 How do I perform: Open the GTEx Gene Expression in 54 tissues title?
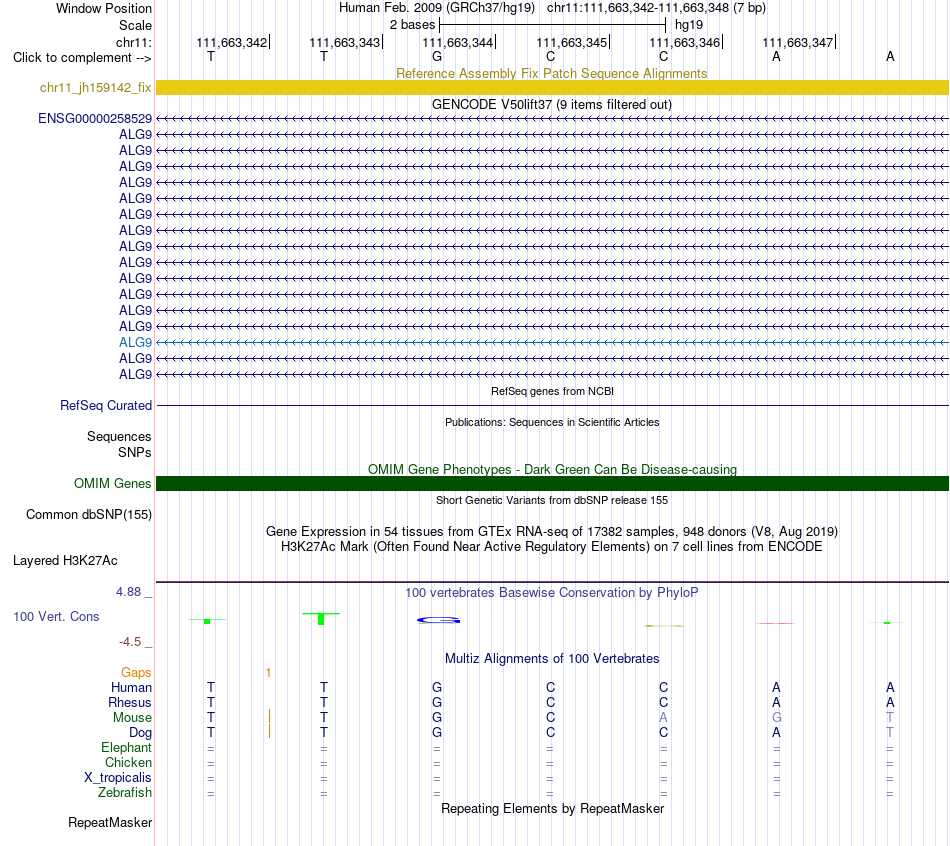click(x=552, y=531)
